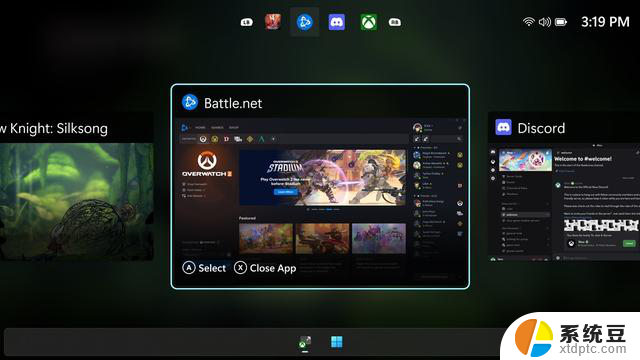Click Learn More button on Stadium banner
This screenshot has height=360, width=640.
(285, 192)
